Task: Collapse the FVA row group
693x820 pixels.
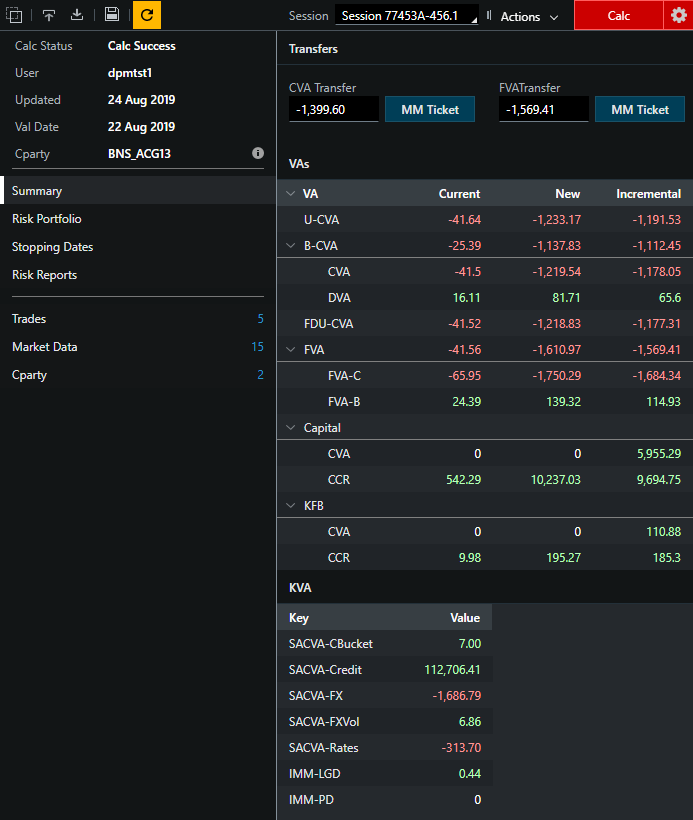Action: pos(291,349)
